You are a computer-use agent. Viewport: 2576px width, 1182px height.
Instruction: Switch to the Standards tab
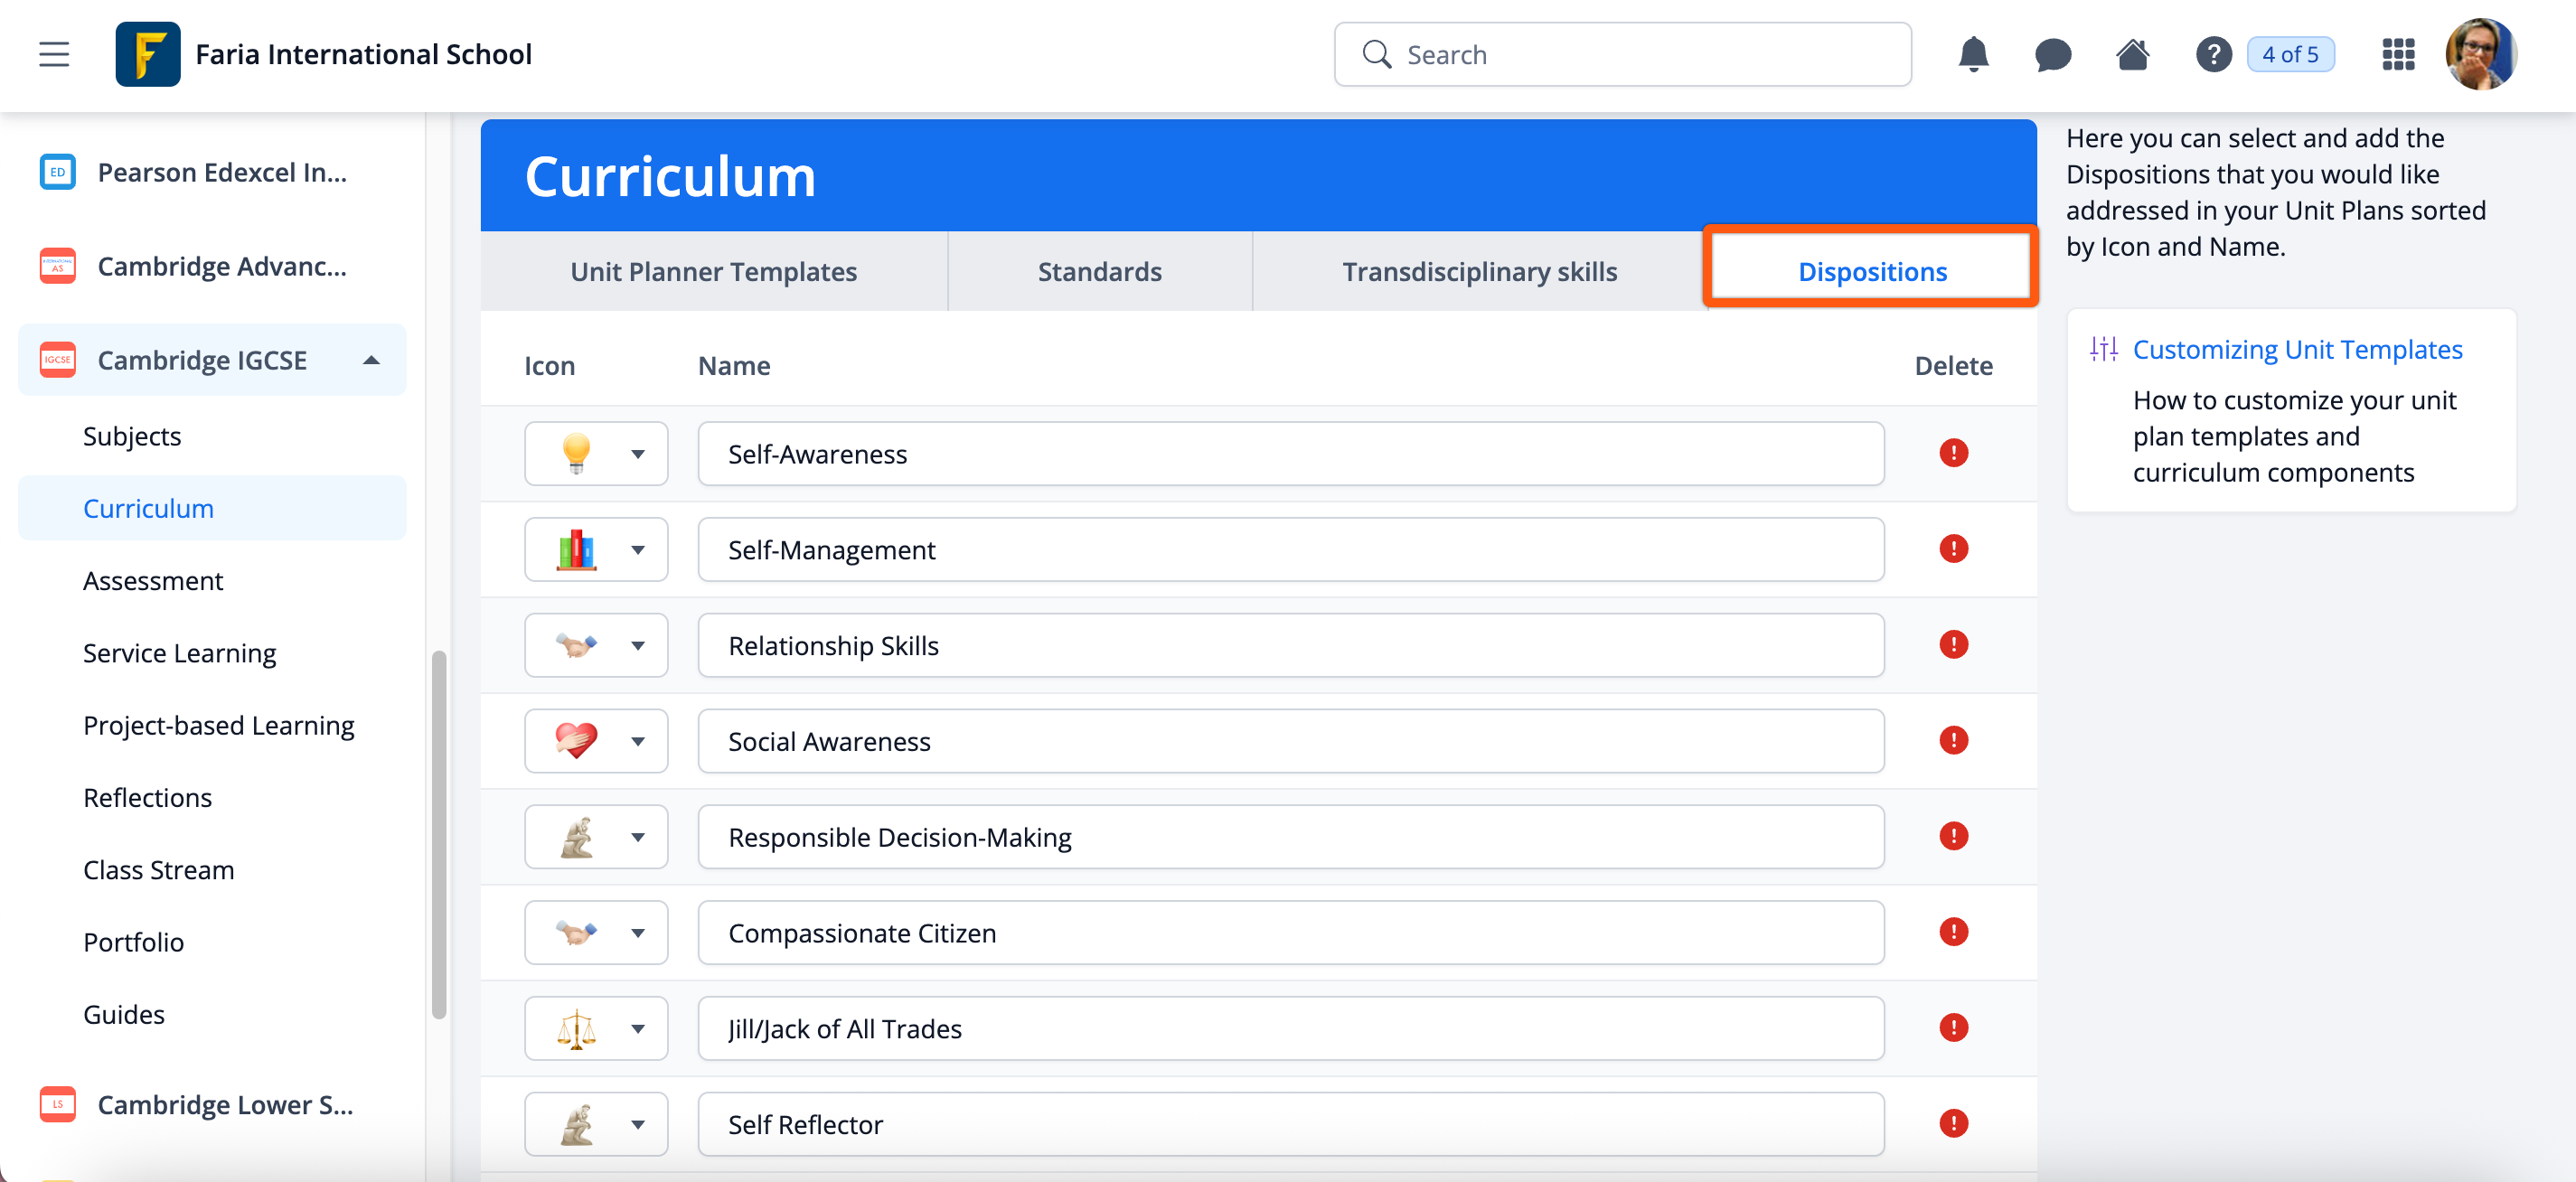(x=1099, y=271)
